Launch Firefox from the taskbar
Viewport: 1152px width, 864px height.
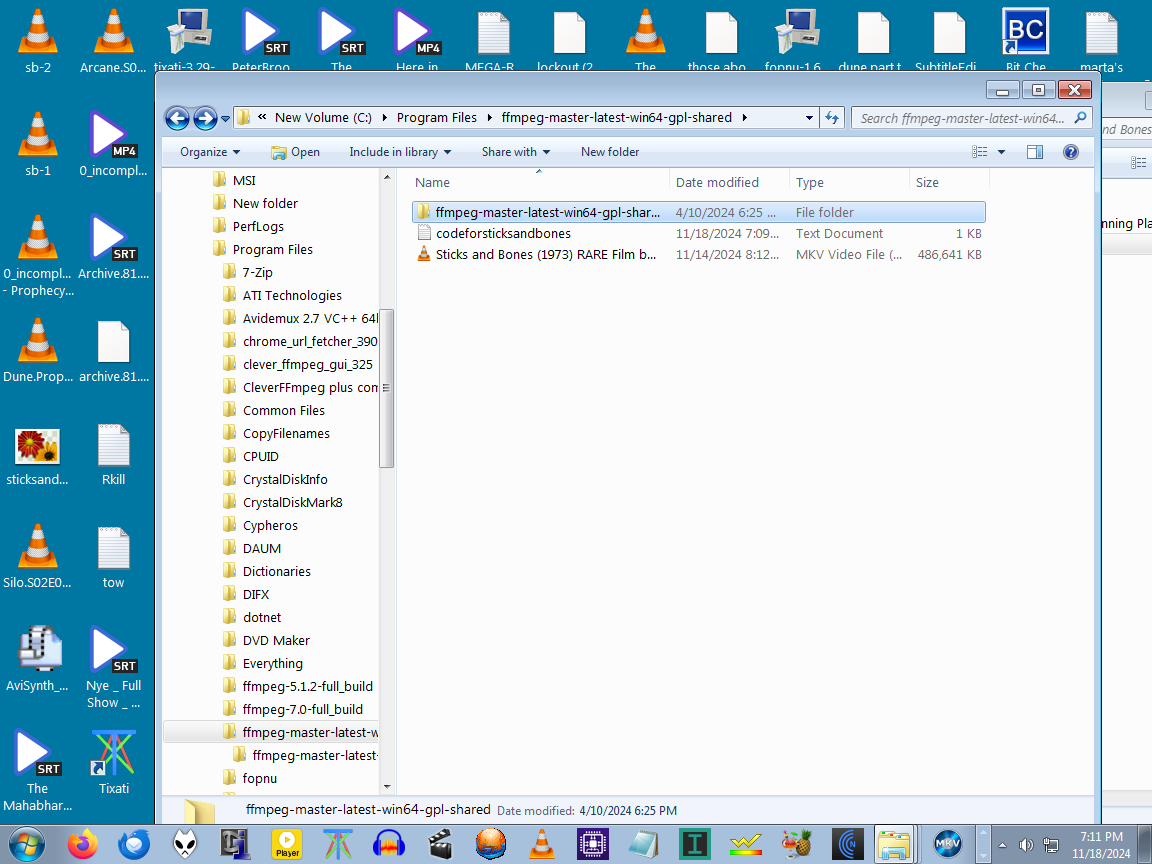pos(83,844)
